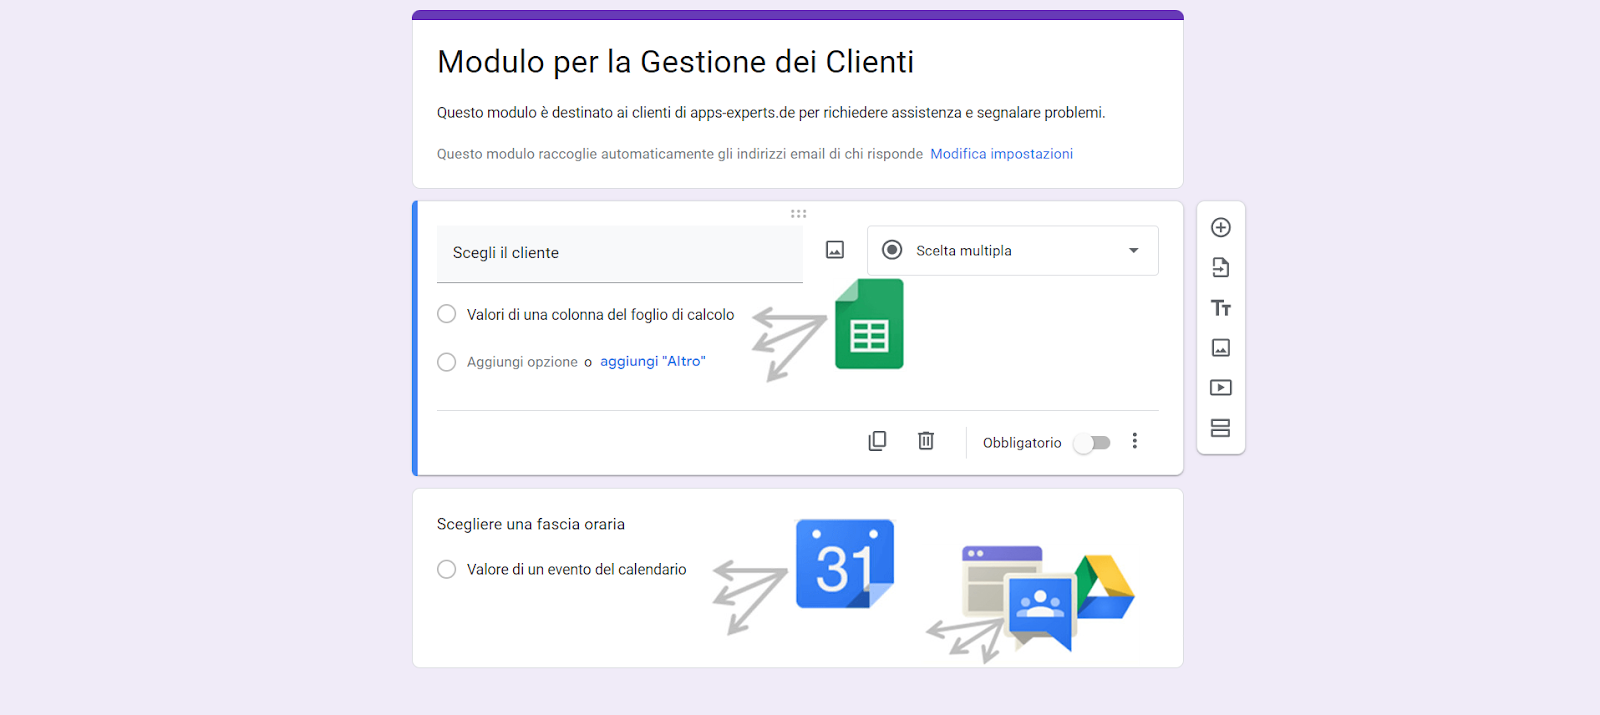
Task: Add an image from the side toolbar
Action: (x=1220, y=348)
